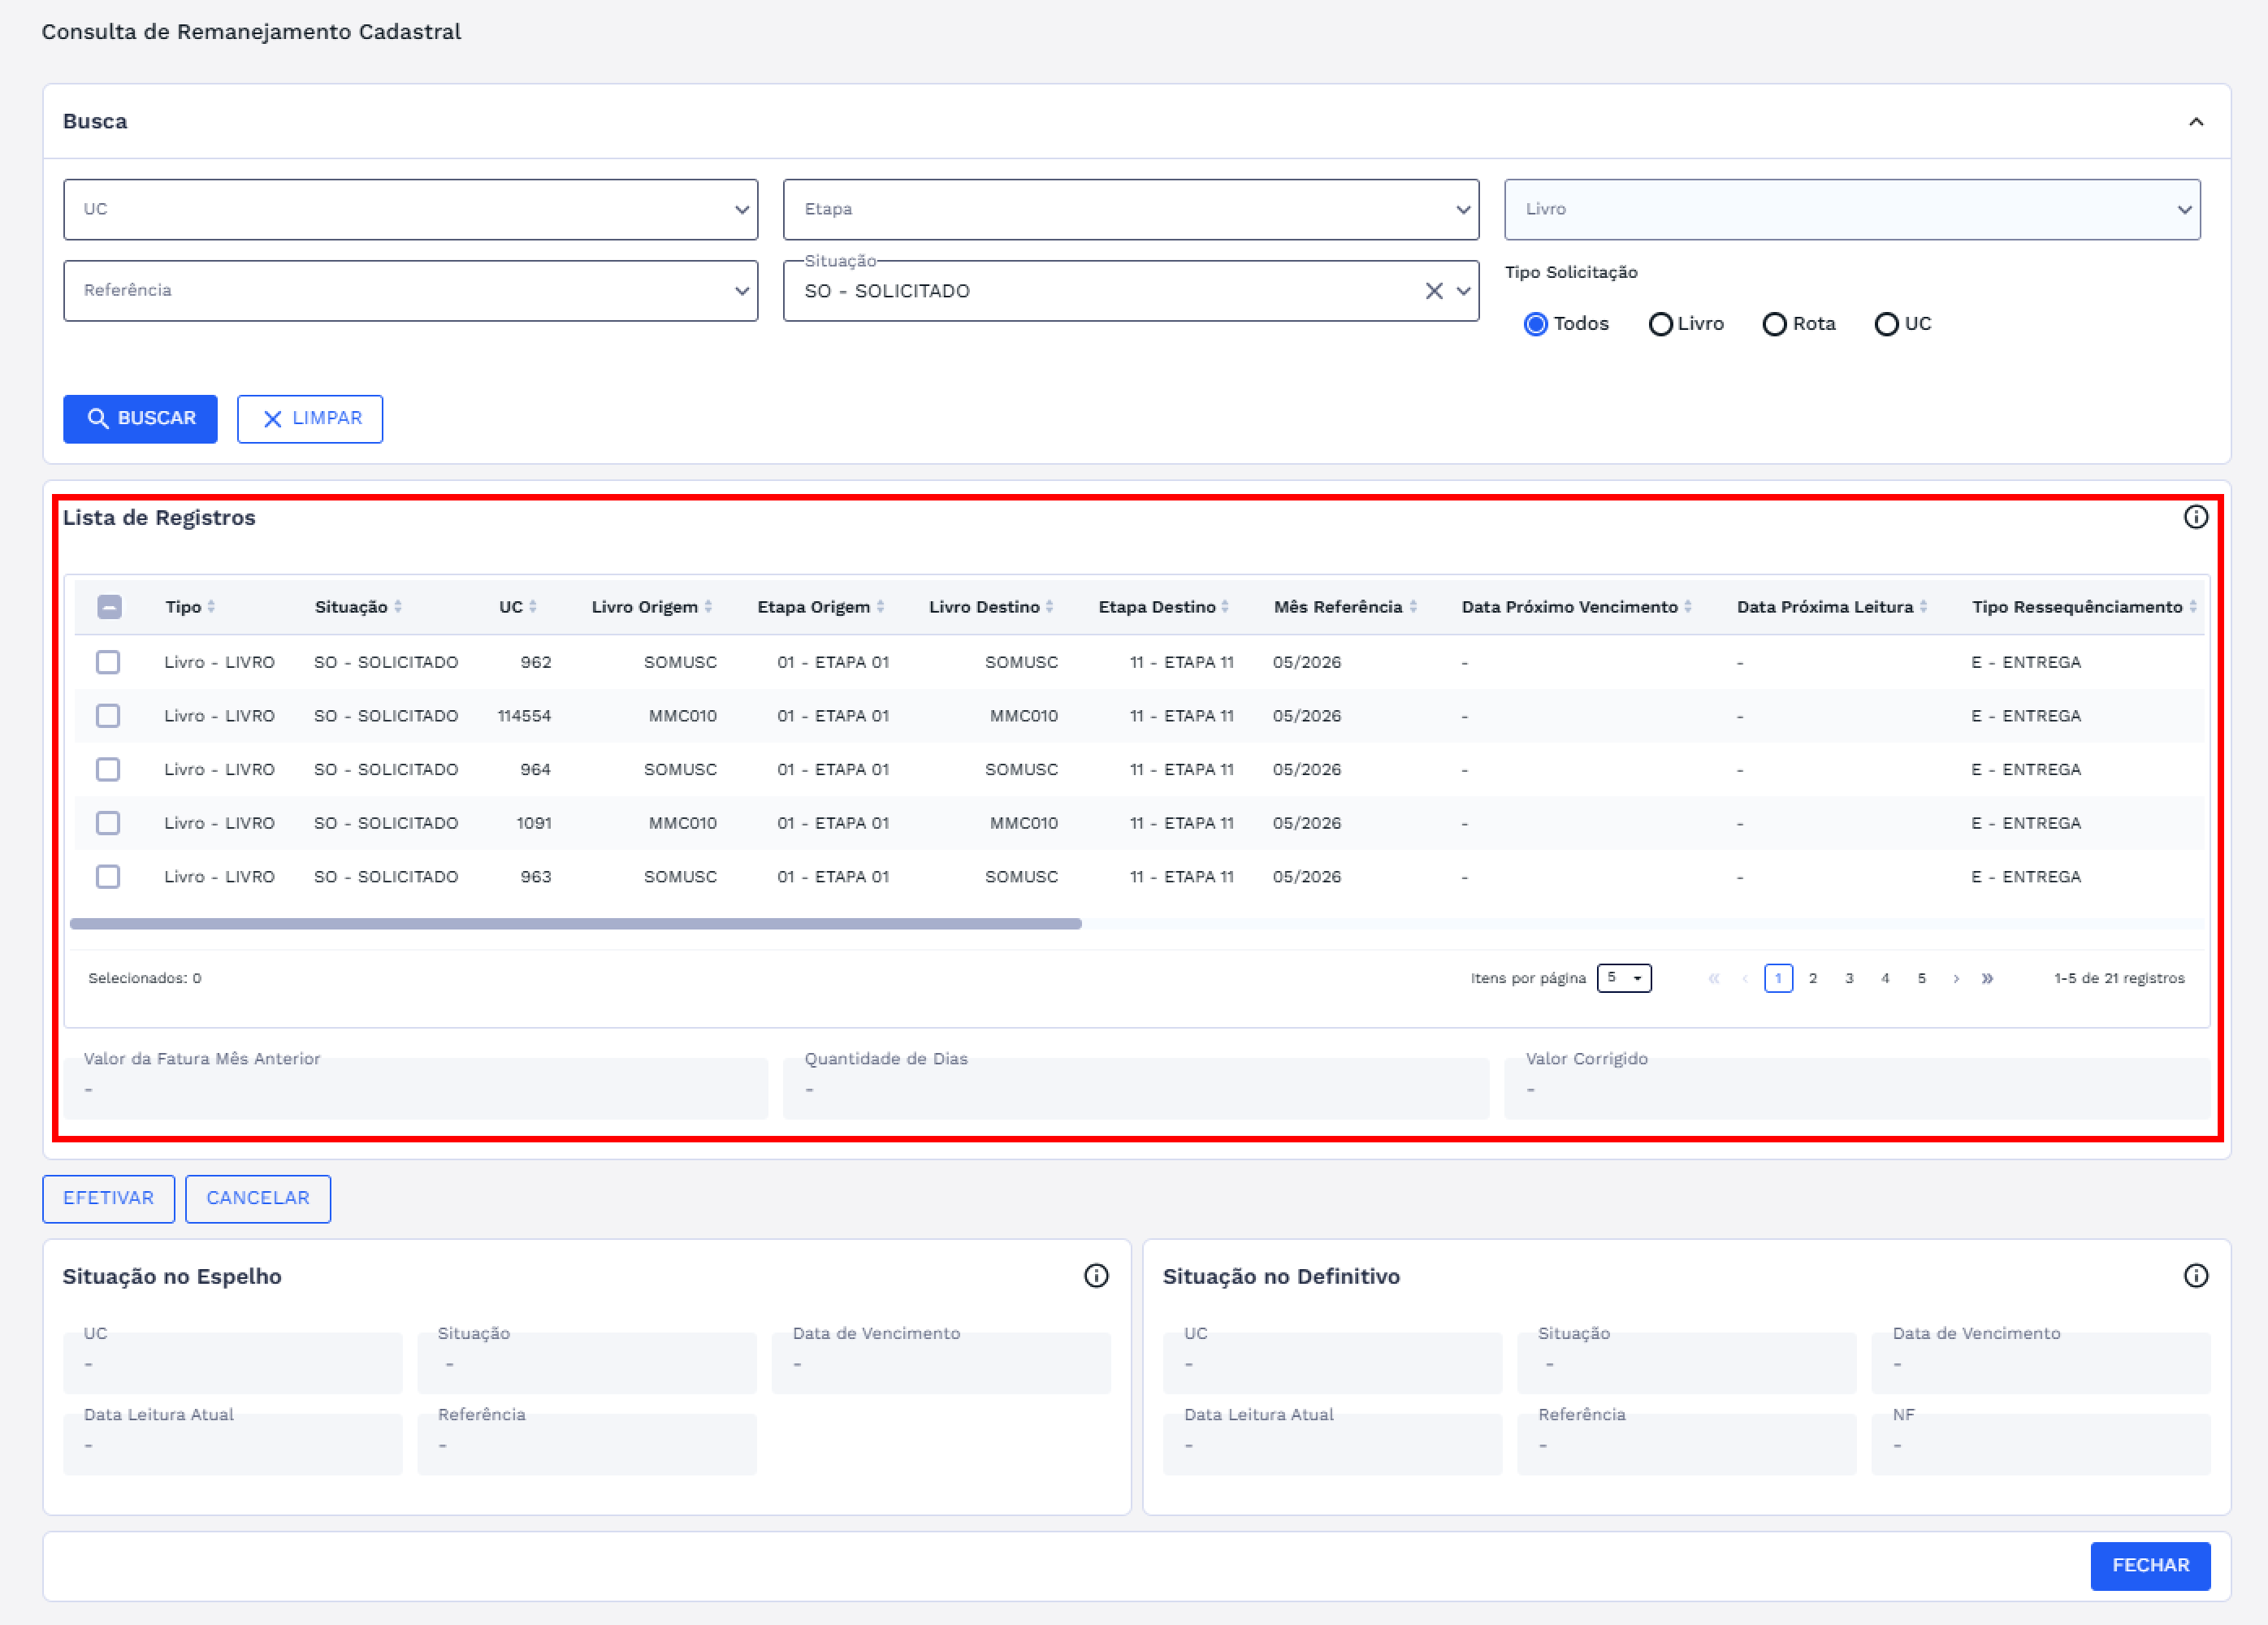The height and width of the screenshot is (1625, 2268).
Task: Sort by Etapa Destino column
Action: click(1164, 607)
